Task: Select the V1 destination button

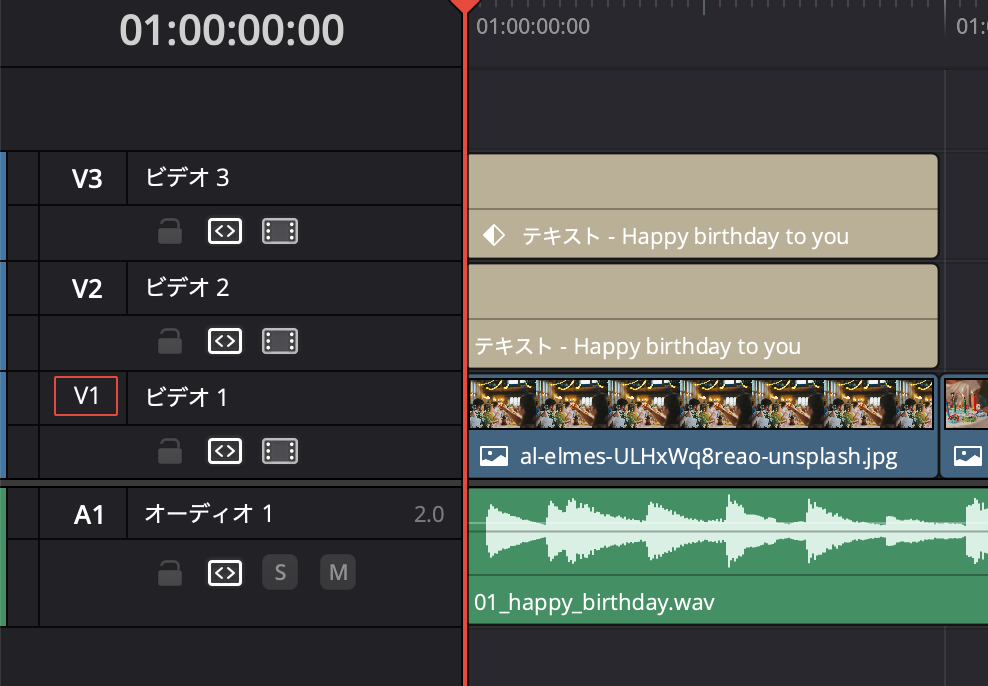Action: coord(86,396)
